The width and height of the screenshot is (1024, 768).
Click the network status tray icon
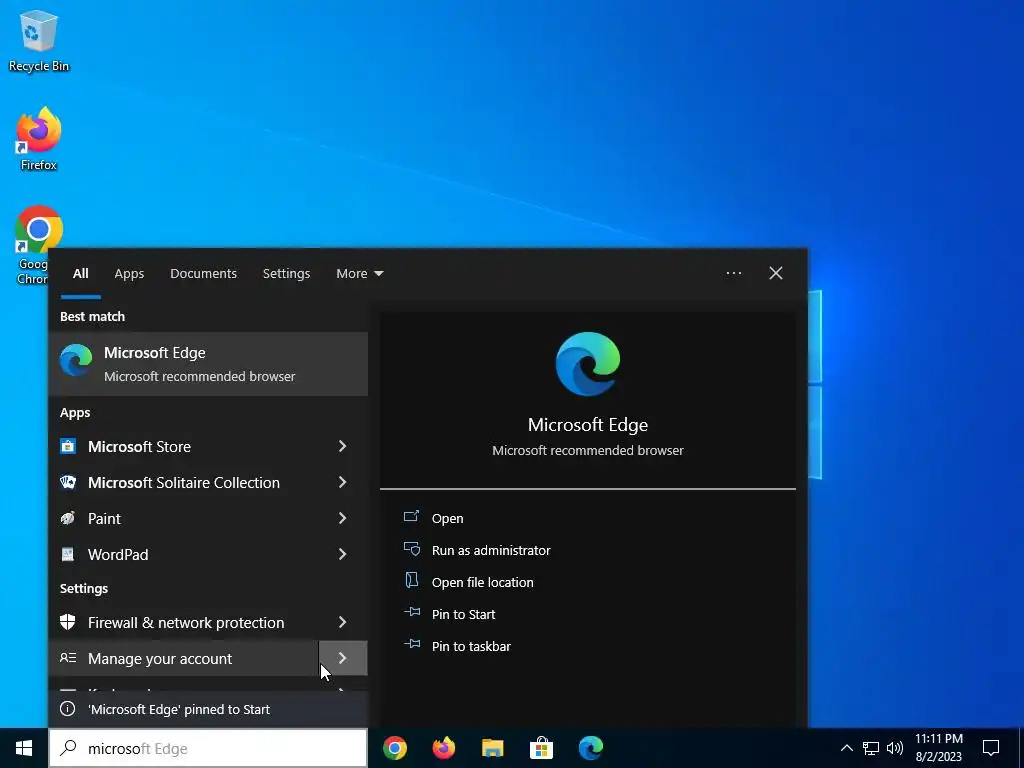871,748
